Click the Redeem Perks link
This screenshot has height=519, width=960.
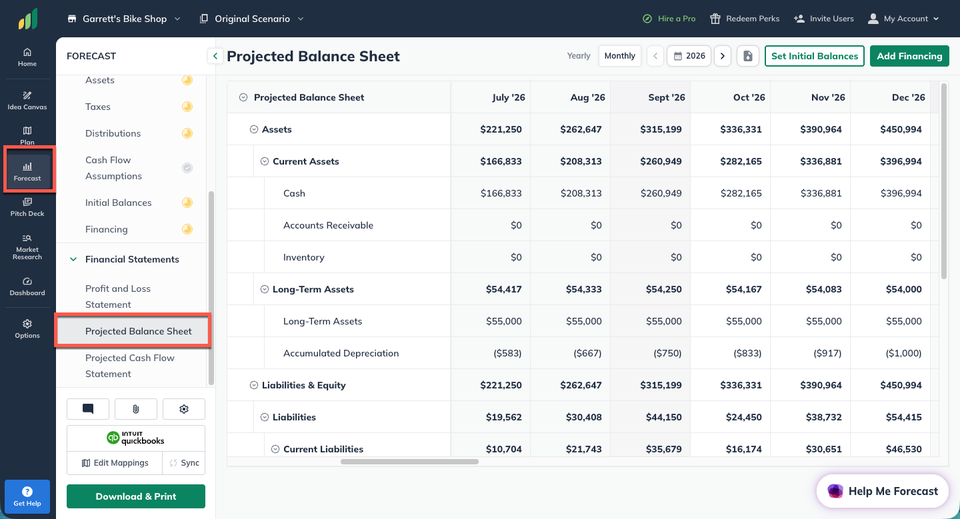coord(744,19)
